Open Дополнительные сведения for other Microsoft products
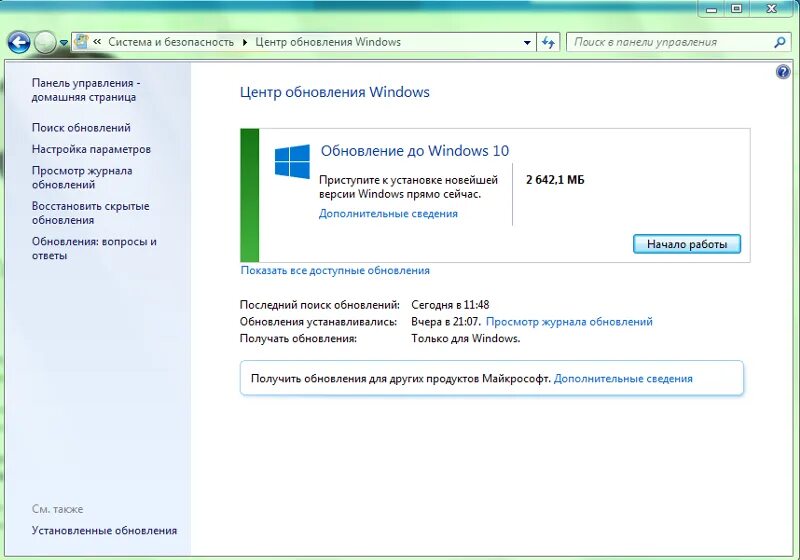The image size is (800, 560). pyautogui.click(x=623, y=378)
